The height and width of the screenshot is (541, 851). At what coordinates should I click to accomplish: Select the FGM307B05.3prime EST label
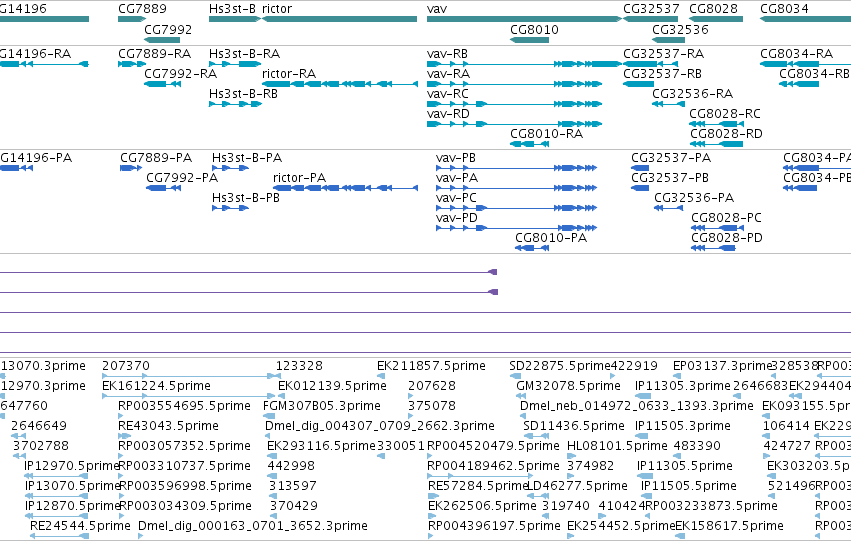322,406
